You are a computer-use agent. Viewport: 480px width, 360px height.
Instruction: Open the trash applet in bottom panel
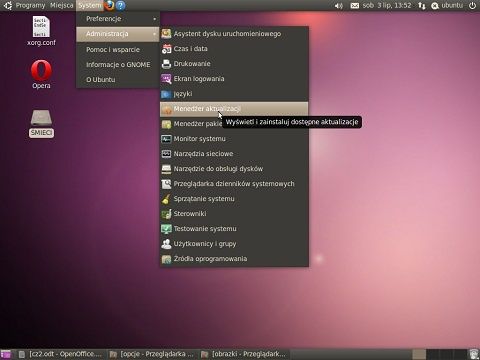pos(474,354)
